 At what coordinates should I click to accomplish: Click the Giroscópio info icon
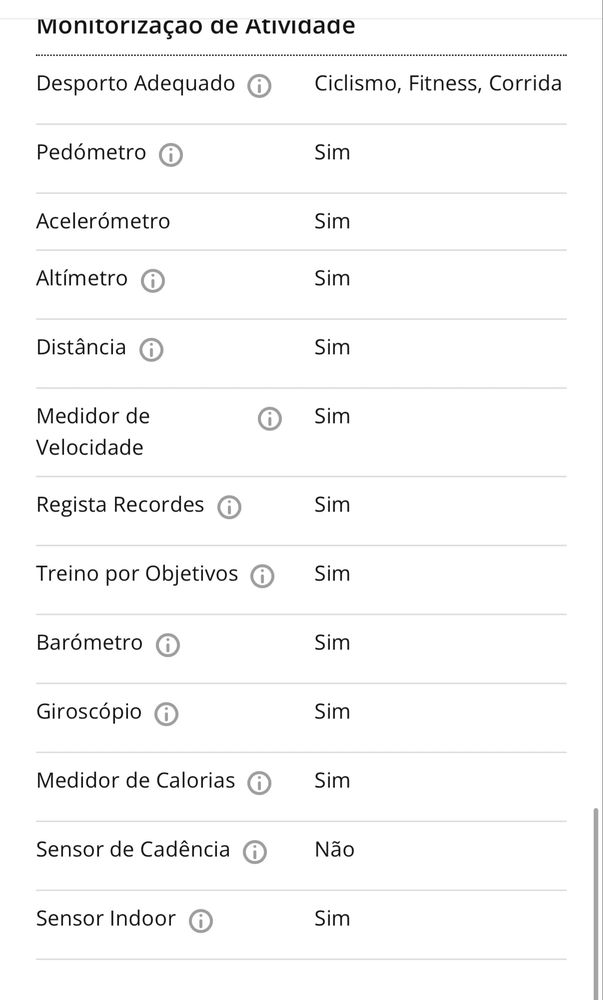tap(166, 714)
